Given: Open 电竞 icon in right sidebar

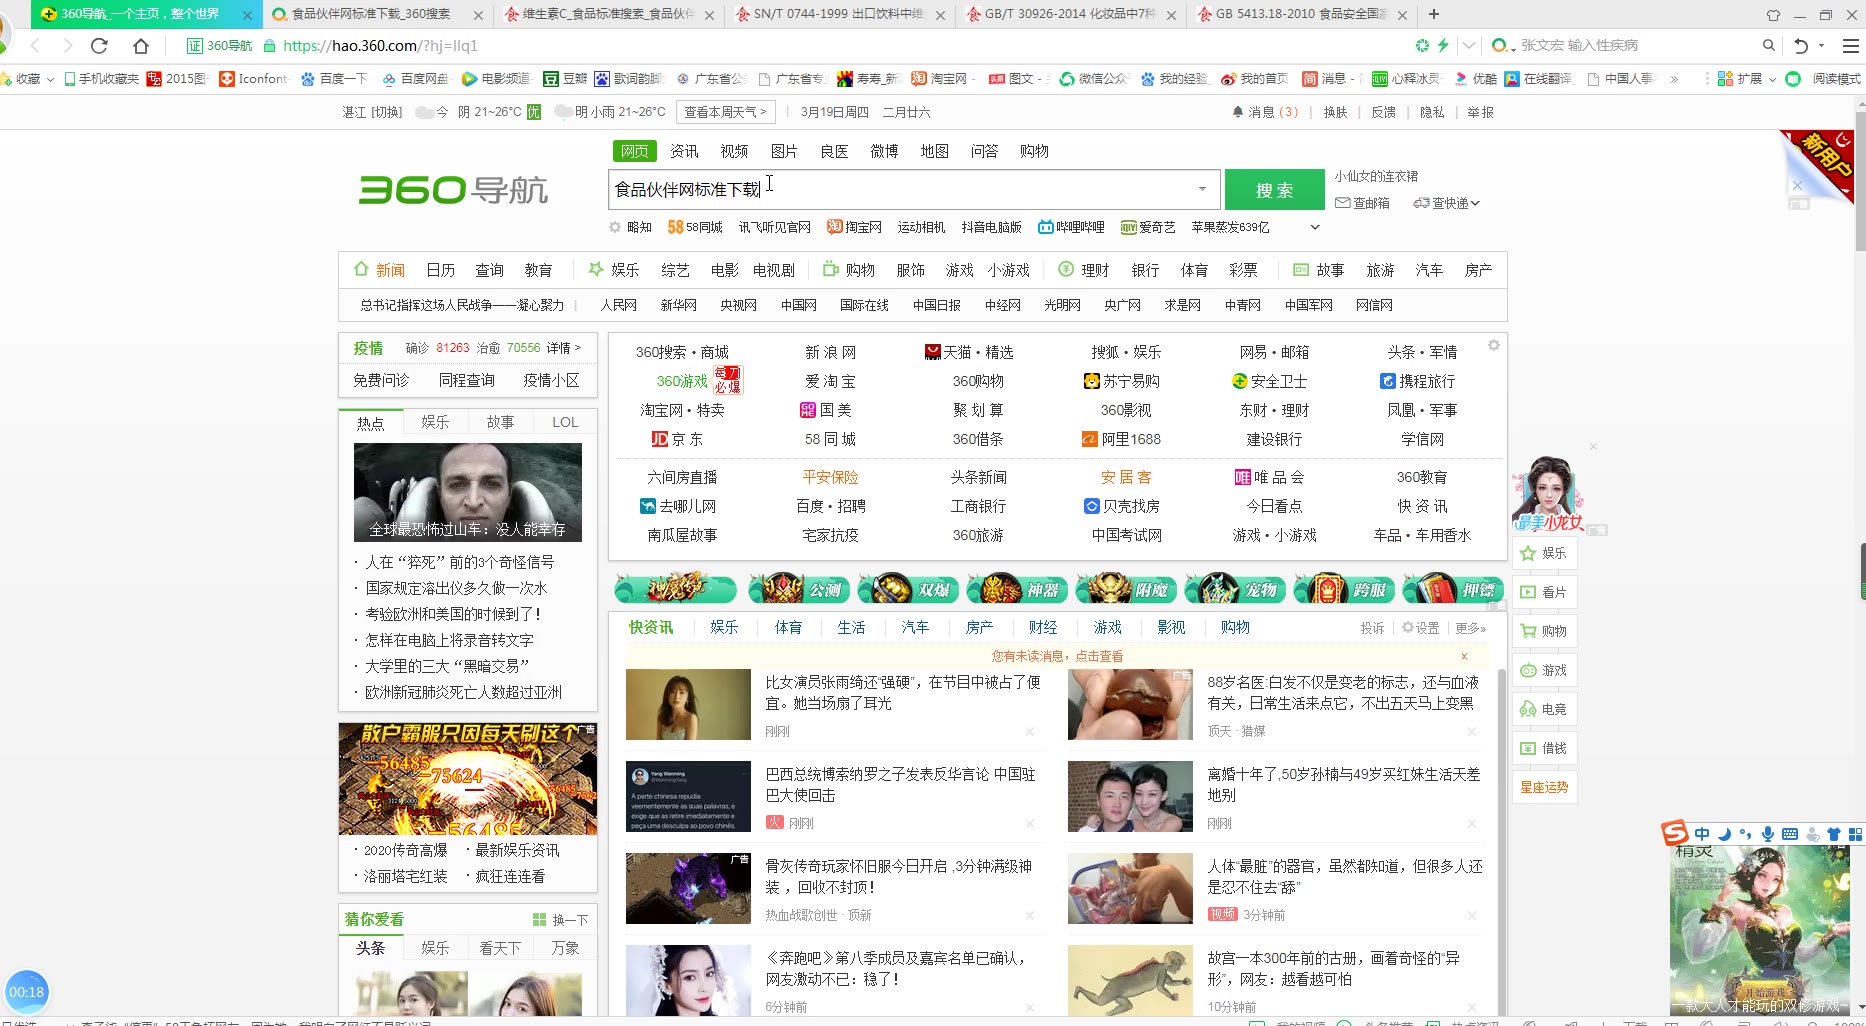Looking at the screenshot, I should click(1528, 709).
